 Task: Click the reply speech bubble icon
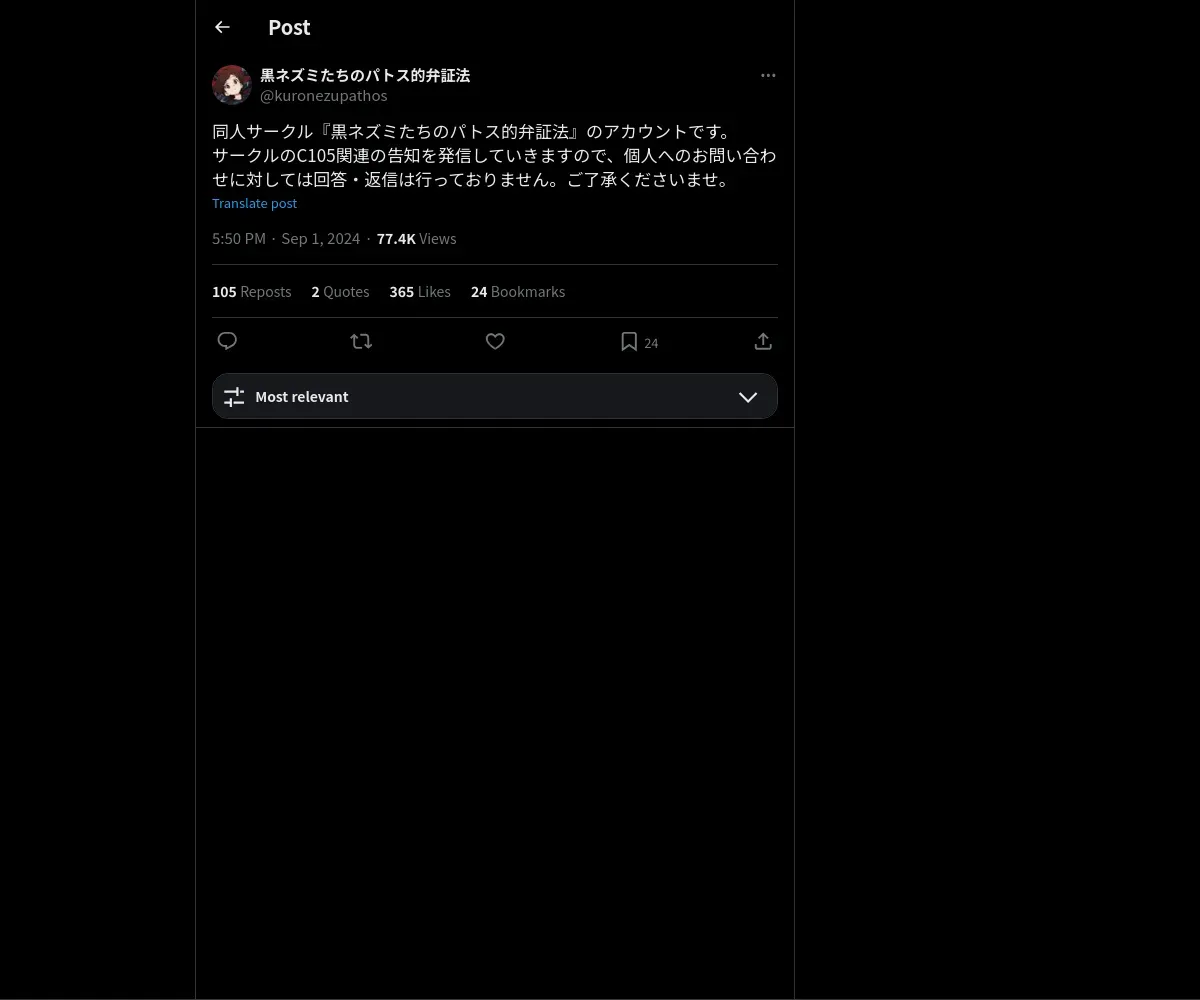pyautogui.click(x=227, y=341)
